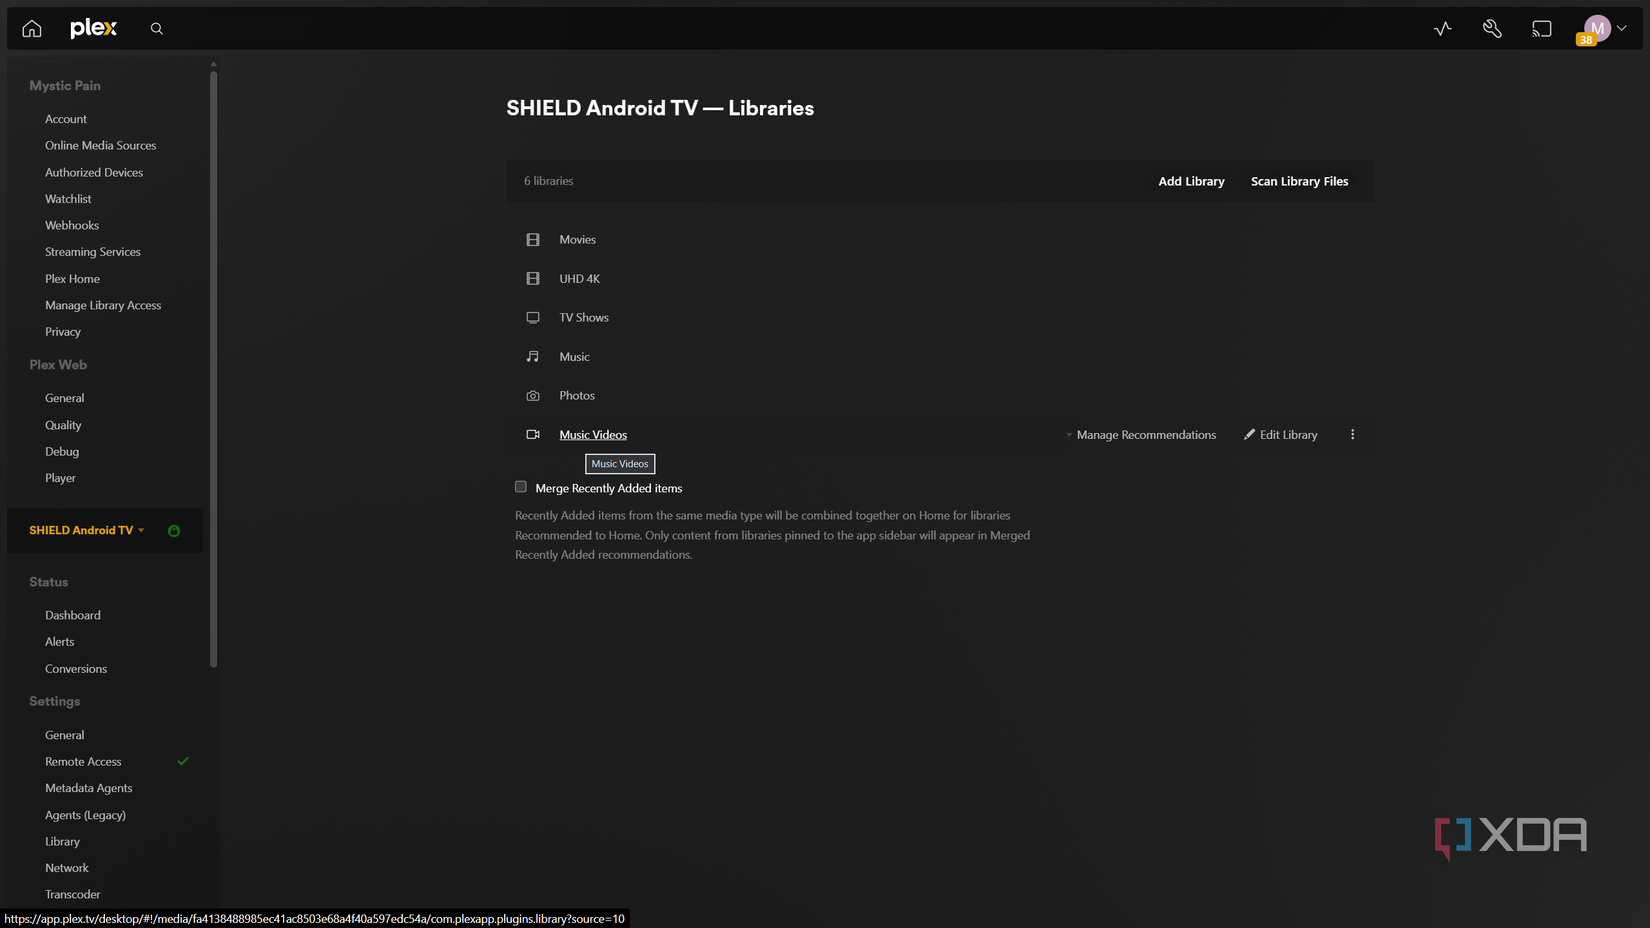The width and height of the screenshot is (1650, 928).
Task: Enable Merge Recently Added items checkbox
Action: [x=521, y=487]
